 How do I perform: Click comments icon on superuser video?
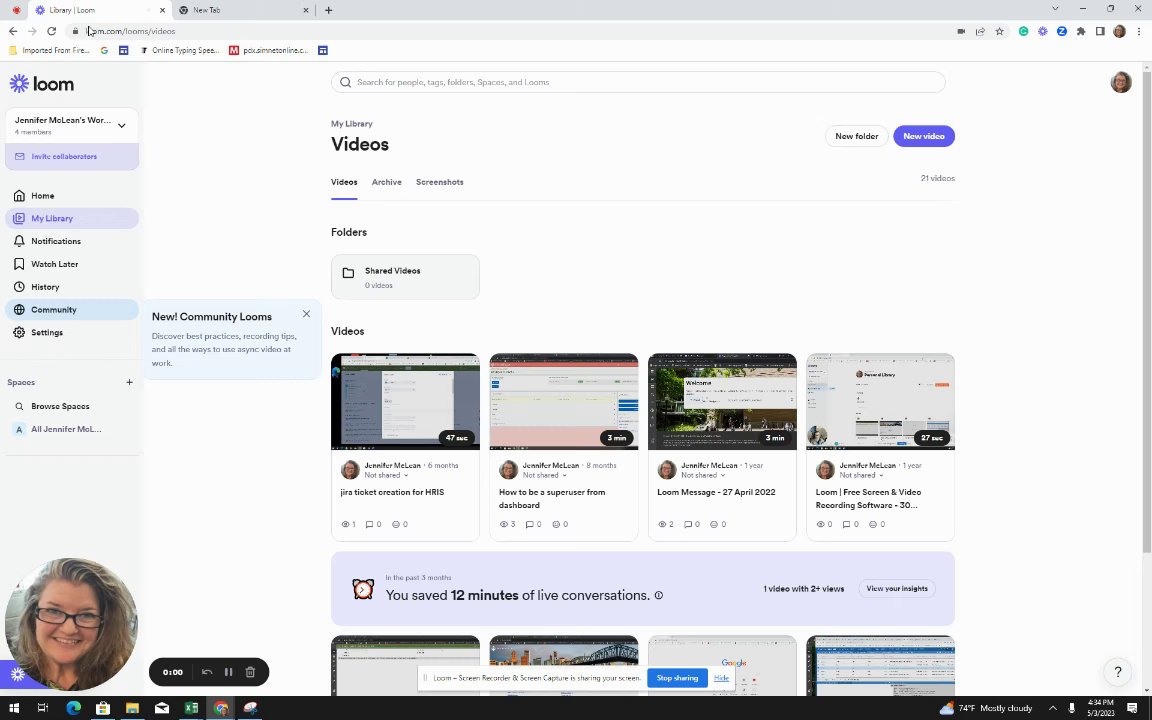click(529, 525)
